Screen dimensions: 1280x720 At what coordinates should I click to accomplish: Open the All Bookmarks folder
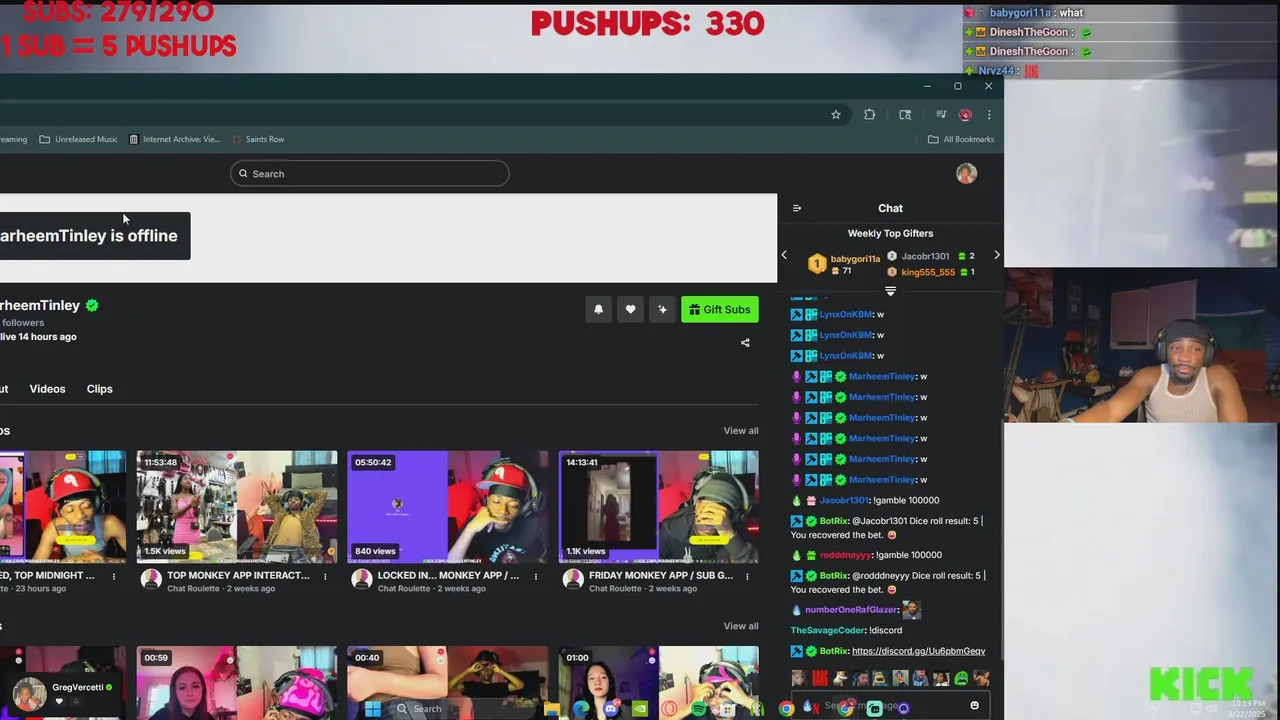(961, 139)
